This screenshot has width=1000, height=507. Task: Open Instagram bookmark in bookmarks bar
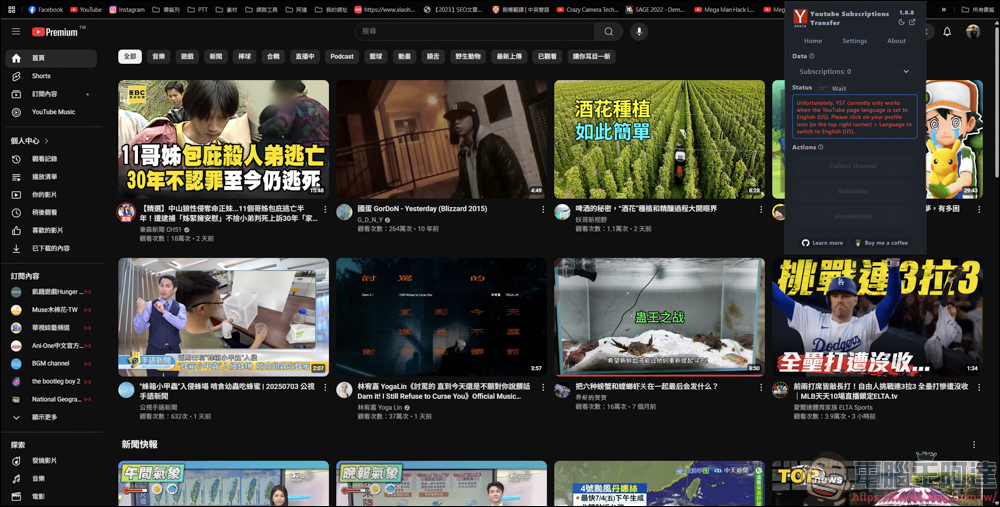pos(127,10)
